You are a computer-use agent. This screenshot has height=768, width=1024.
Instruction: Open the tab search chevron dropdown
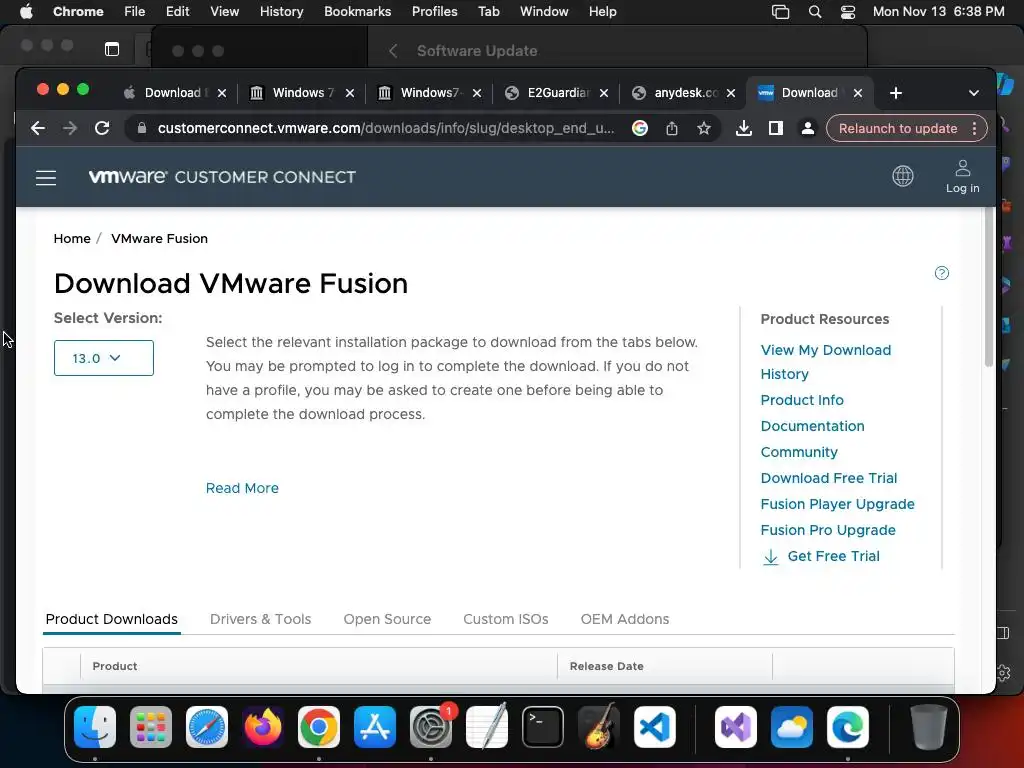(x=974, y=93)
